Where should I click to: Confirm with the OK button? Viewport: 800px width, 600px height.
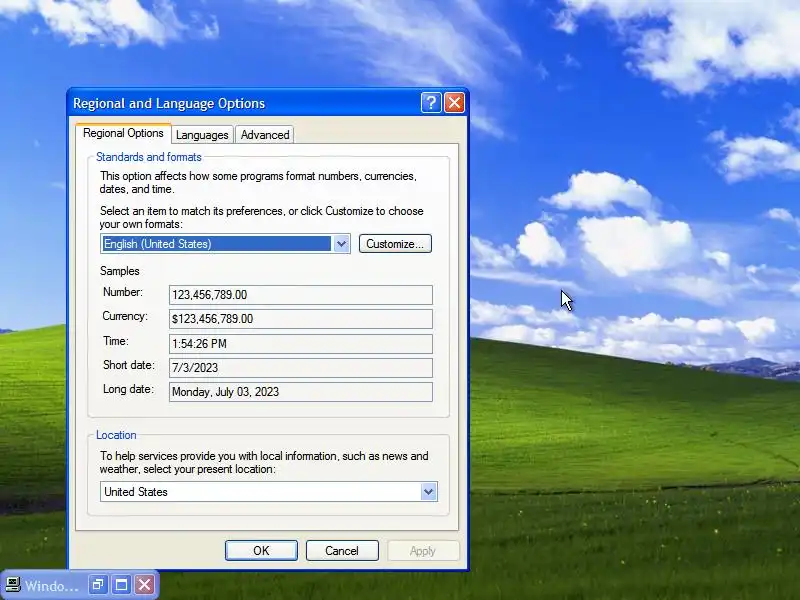[x=261, y=551]
